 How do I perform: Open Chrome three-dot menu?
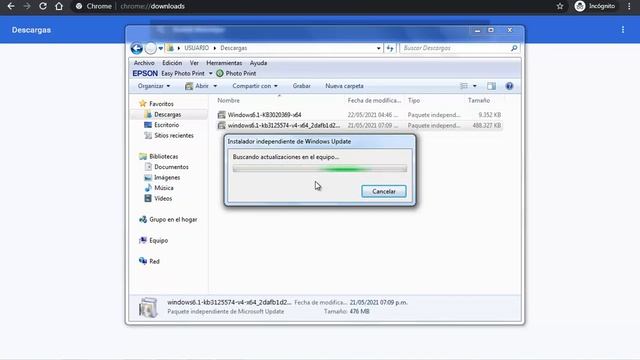pos(629,6)
